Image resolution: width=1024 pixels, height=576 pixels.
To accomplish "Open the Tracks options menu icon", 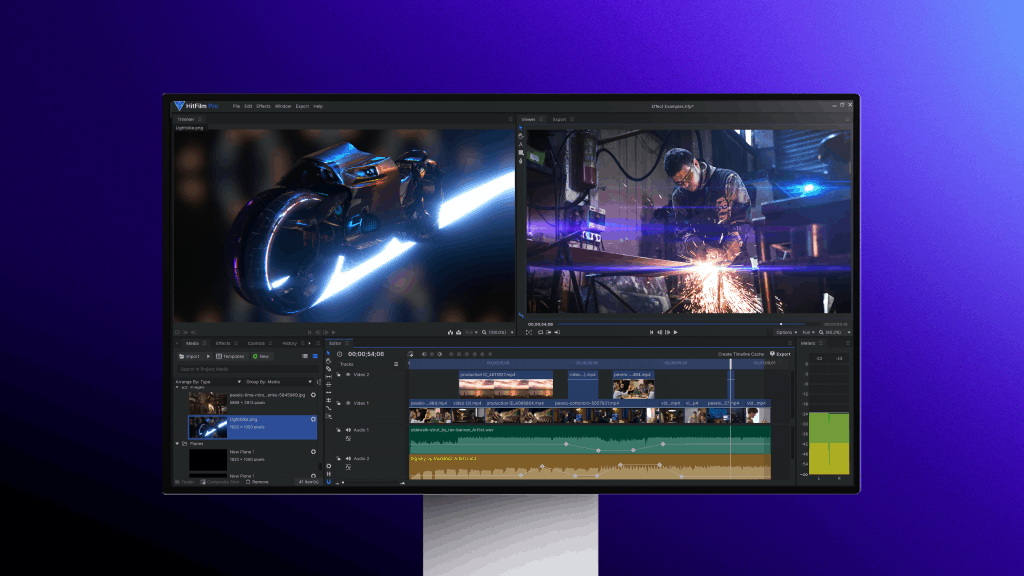I will (396, 364).
